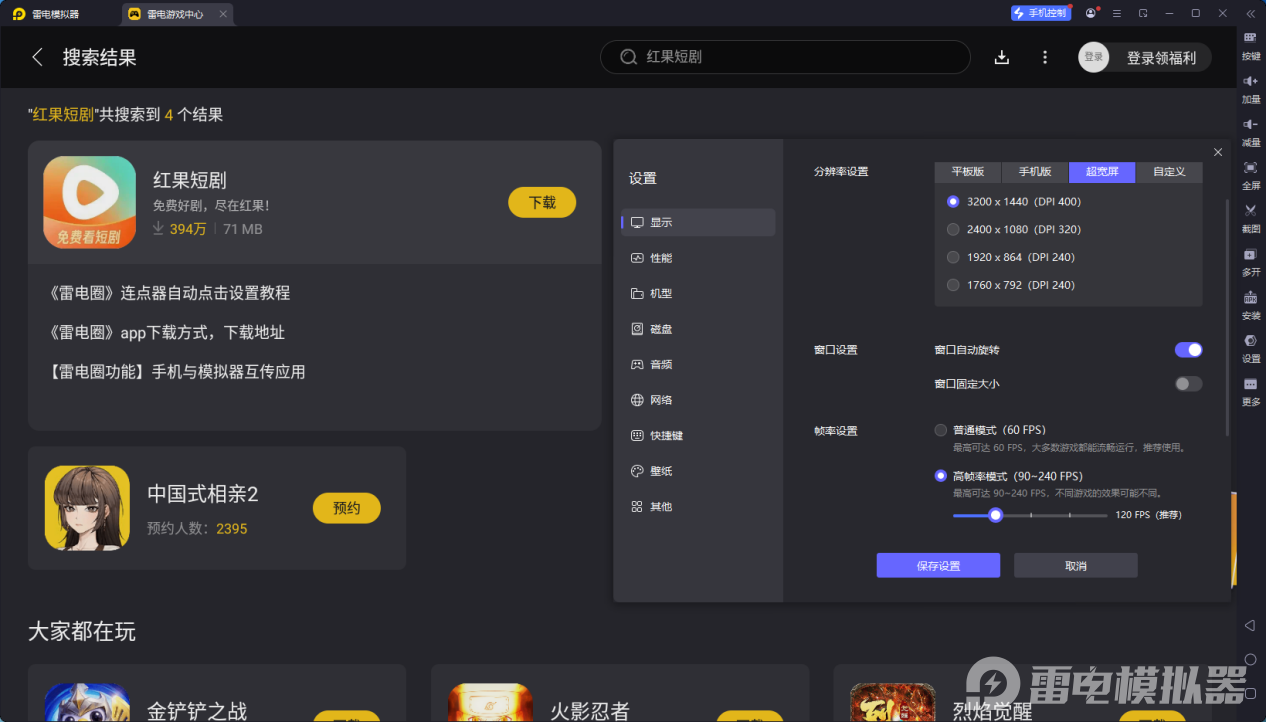Viewport: 1266px width, 722px height.
Task: Click 保存设置 to save display settings
Action: click(x=937, y=565)
